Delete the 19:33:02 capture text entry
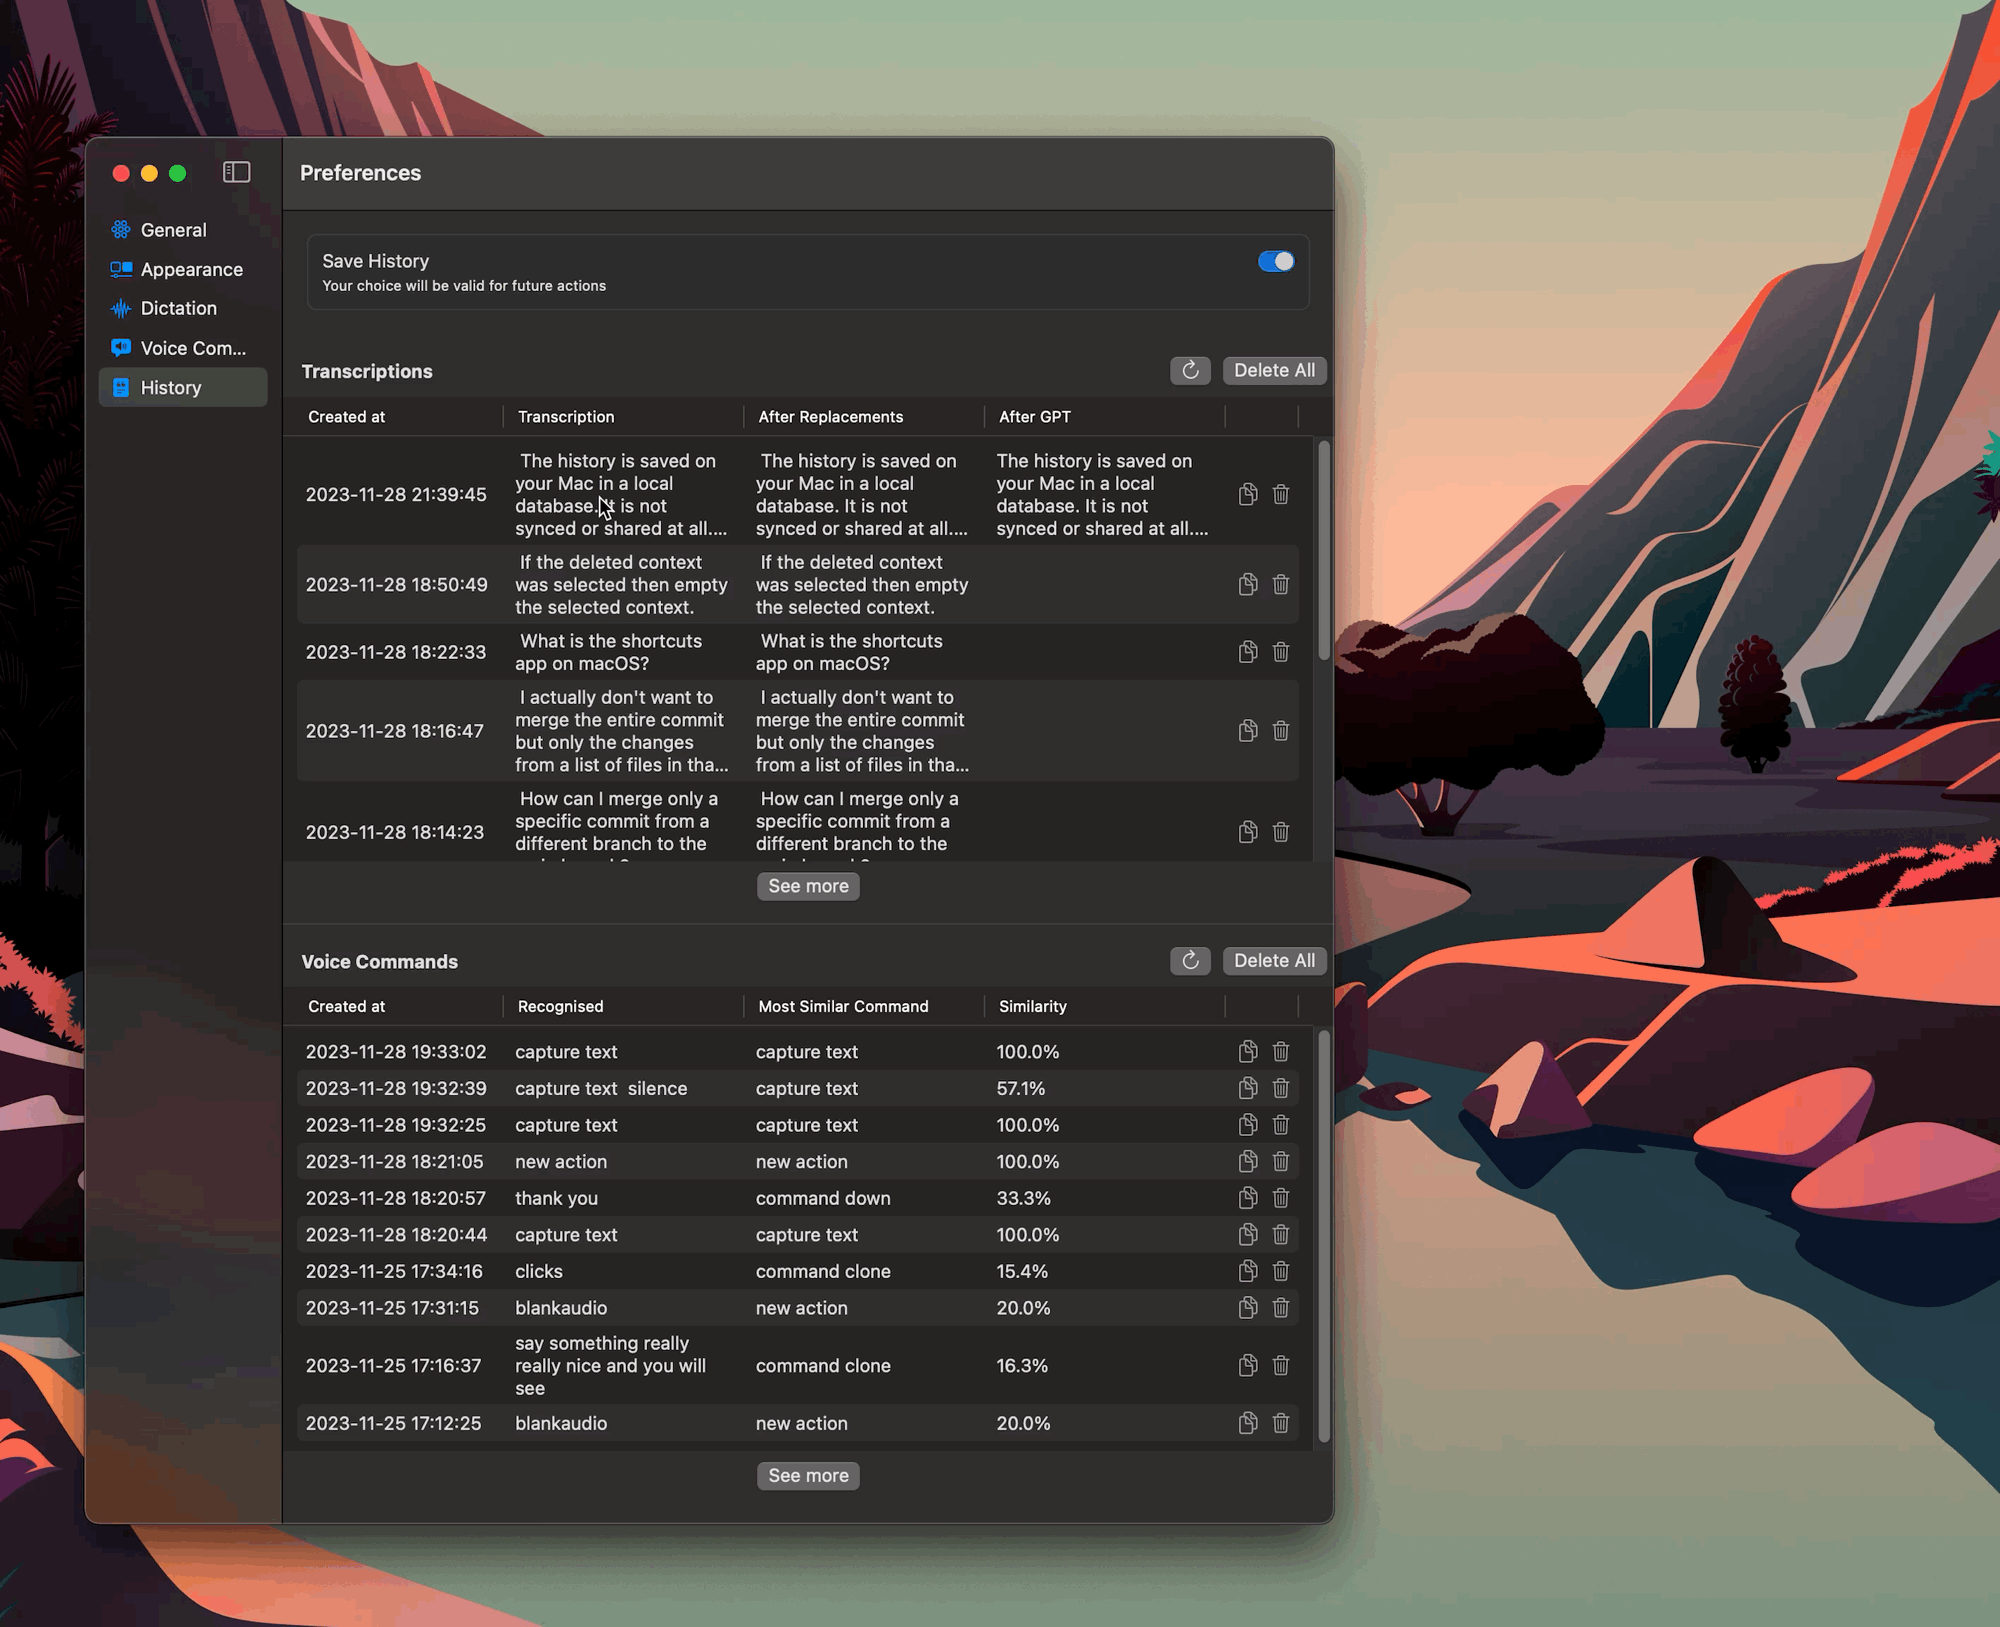The height and width of the screenshot is (1627, 2000). (x=1280, y=1051)
